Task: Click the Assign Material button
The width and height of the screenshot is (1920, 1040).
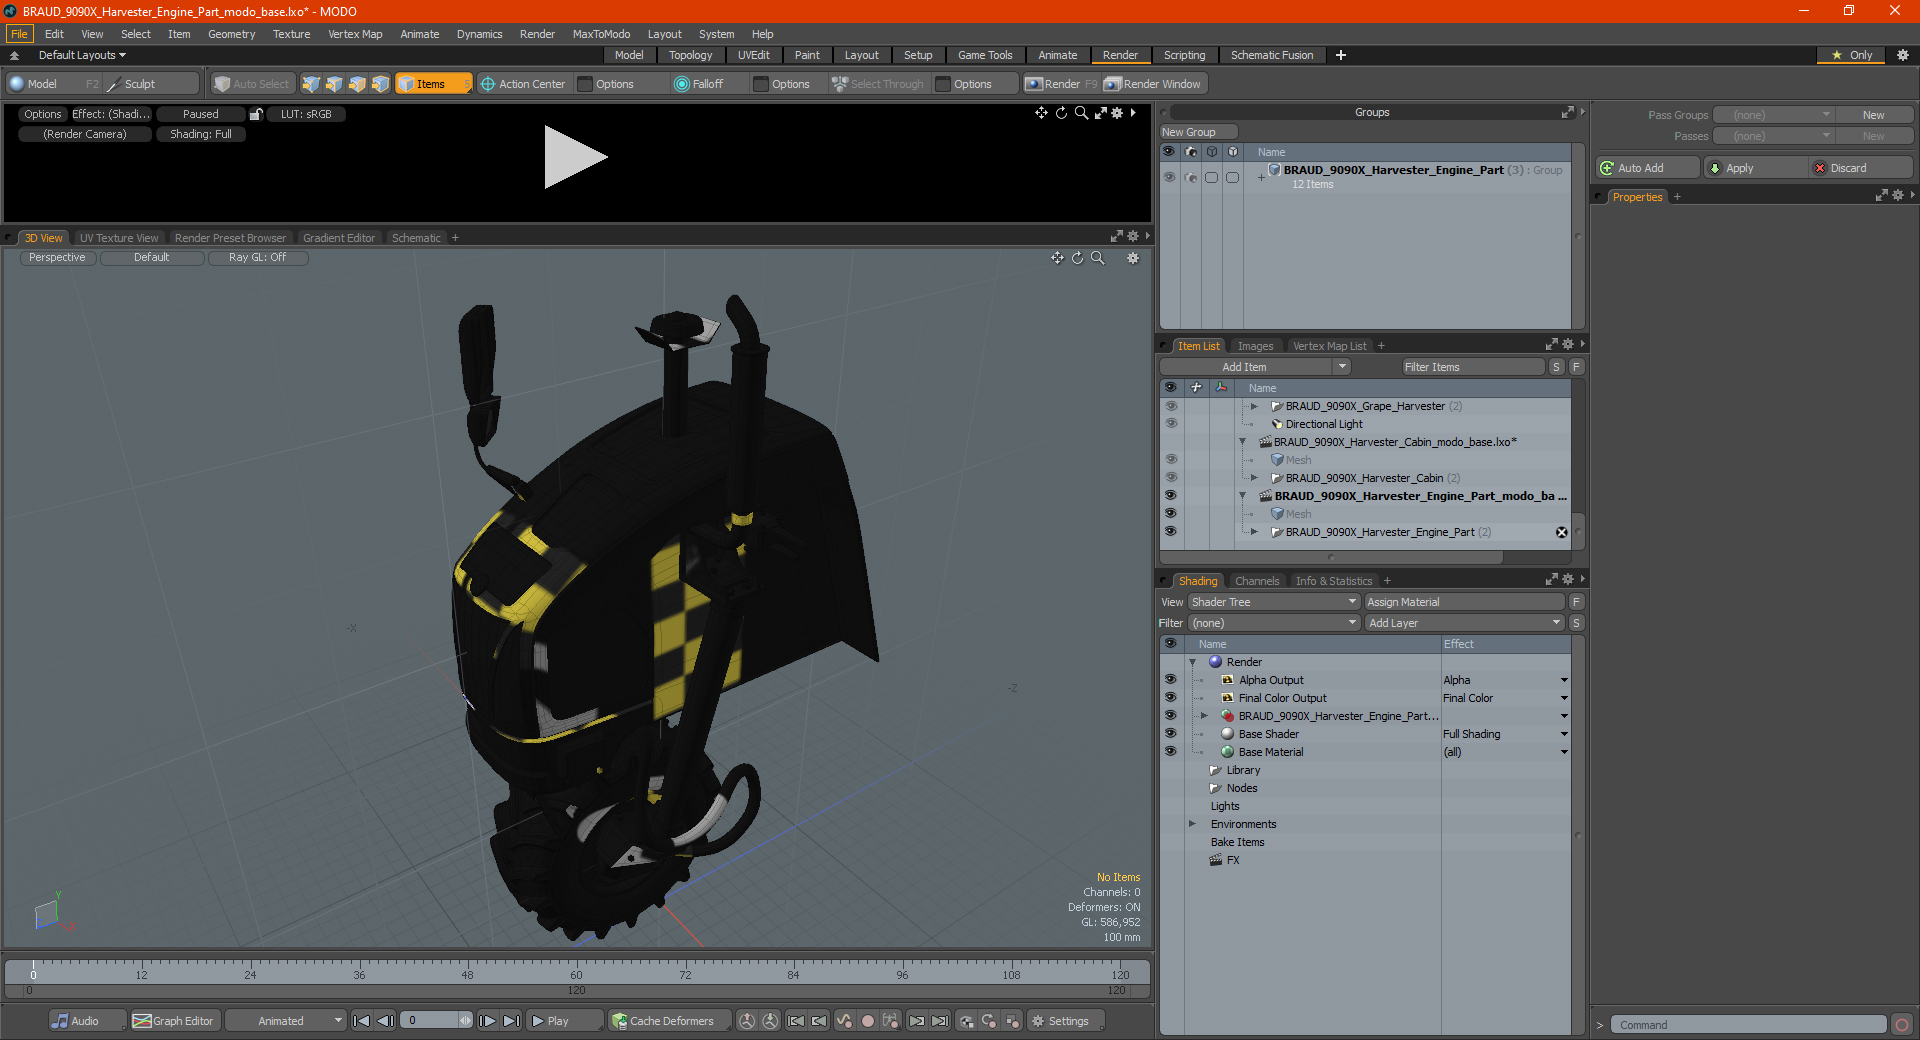Action: tap(1464, 602)
